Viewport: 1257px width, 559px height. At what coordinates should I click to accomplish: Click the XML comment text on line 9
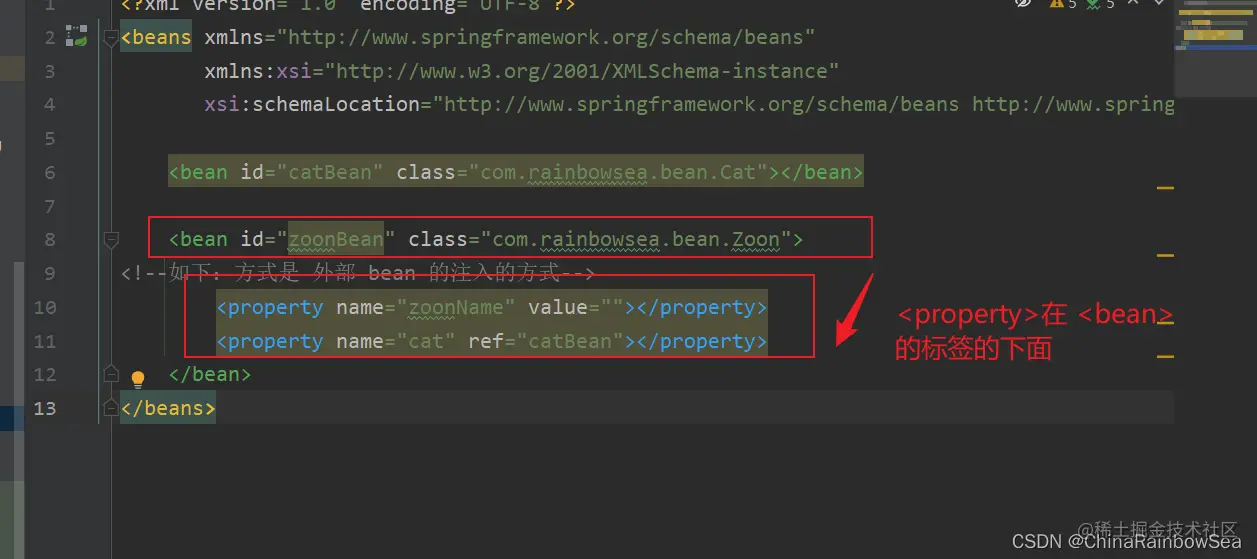[358, 273]
